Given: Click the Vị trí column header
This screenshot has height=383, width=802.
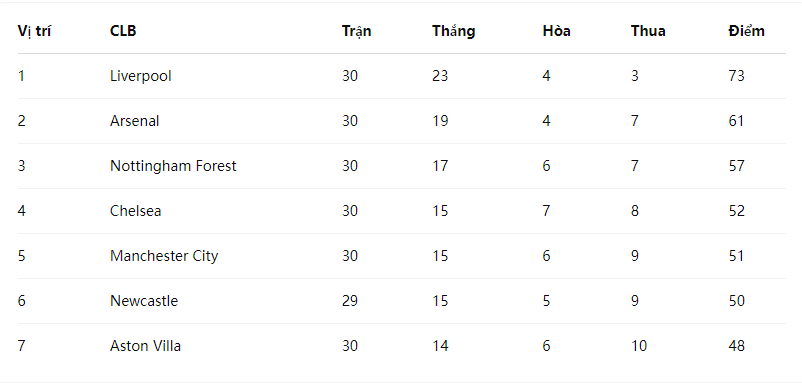Looking at the screenshot, I should point(34,31).
